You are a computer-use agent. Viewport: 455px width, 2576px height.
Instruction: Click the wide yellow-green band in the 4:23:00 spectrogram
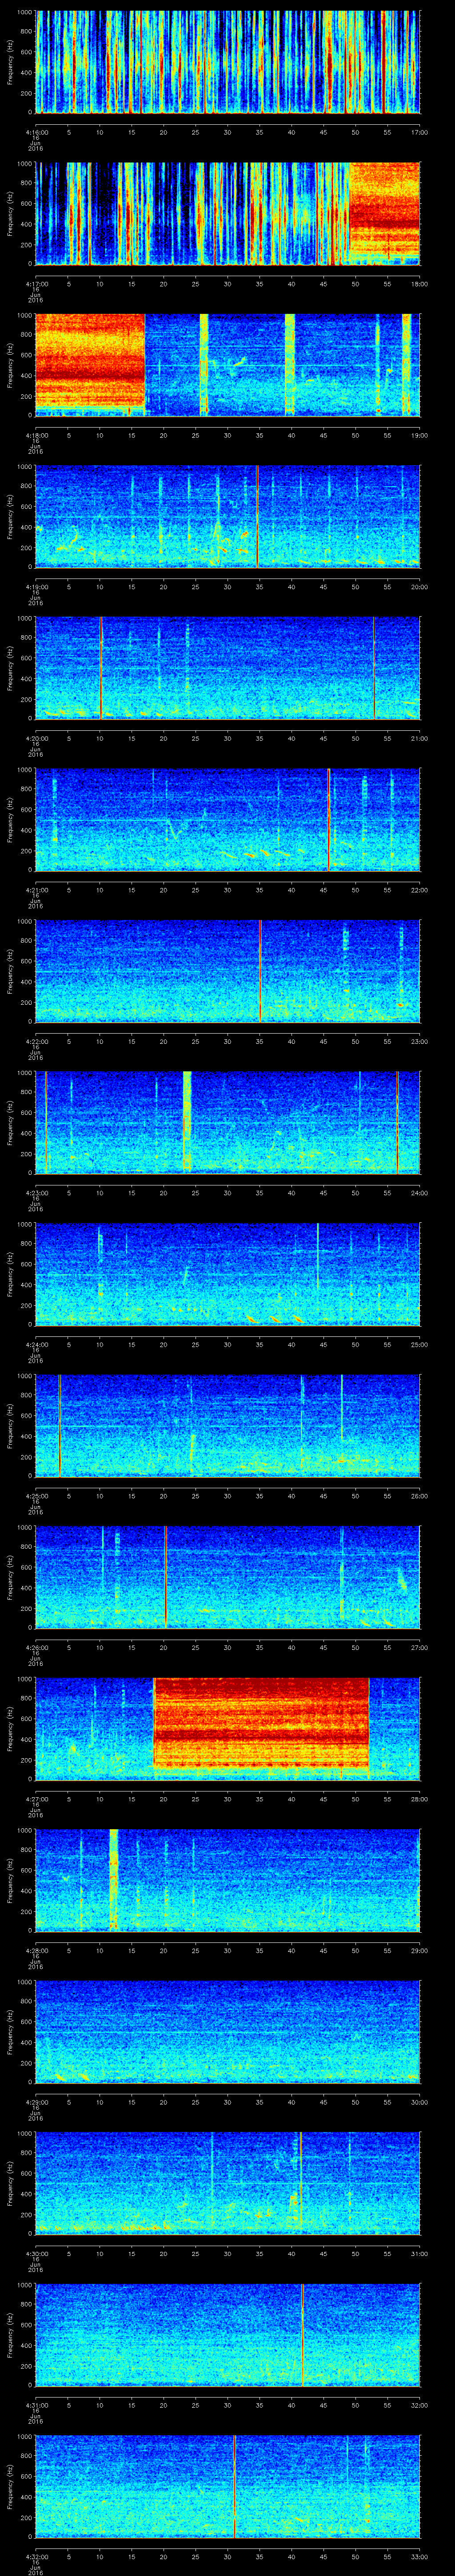pos(187,1121)
